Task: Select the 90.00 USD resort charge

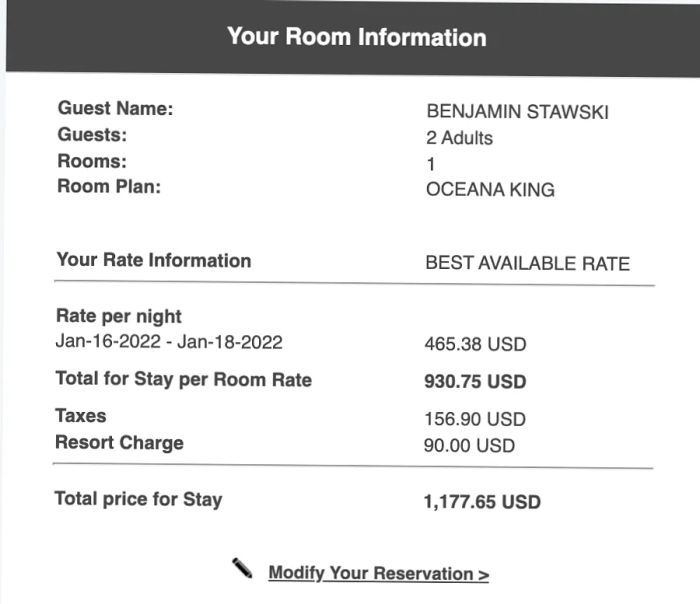Action: tap(469, 446)
